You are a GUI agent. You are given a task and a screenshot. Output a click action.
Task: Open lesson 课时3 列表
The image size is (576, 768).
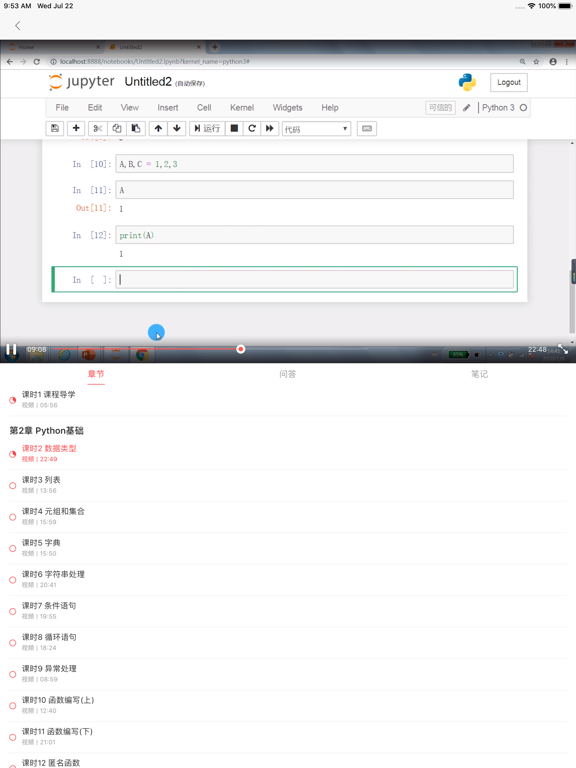(x=288, y=485)
